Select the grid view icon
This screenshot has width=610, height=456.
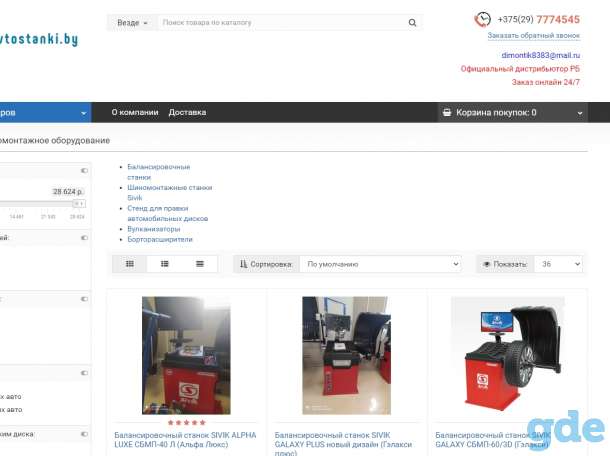[x=130, y=264]
